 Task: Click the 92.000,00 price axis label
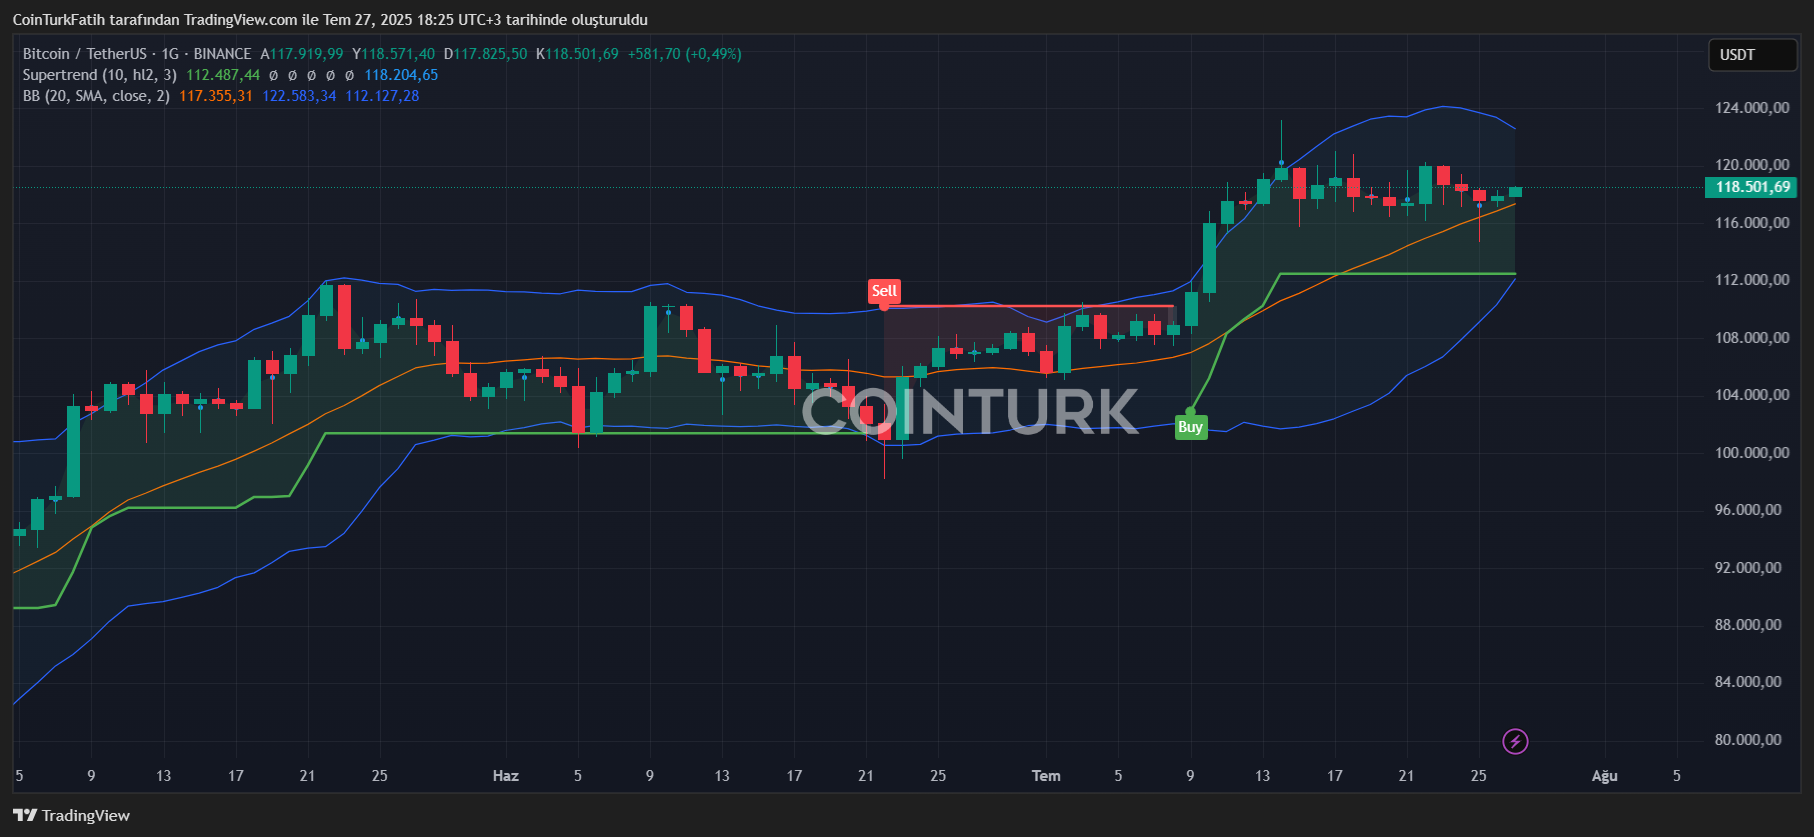tap(1748, 568)
